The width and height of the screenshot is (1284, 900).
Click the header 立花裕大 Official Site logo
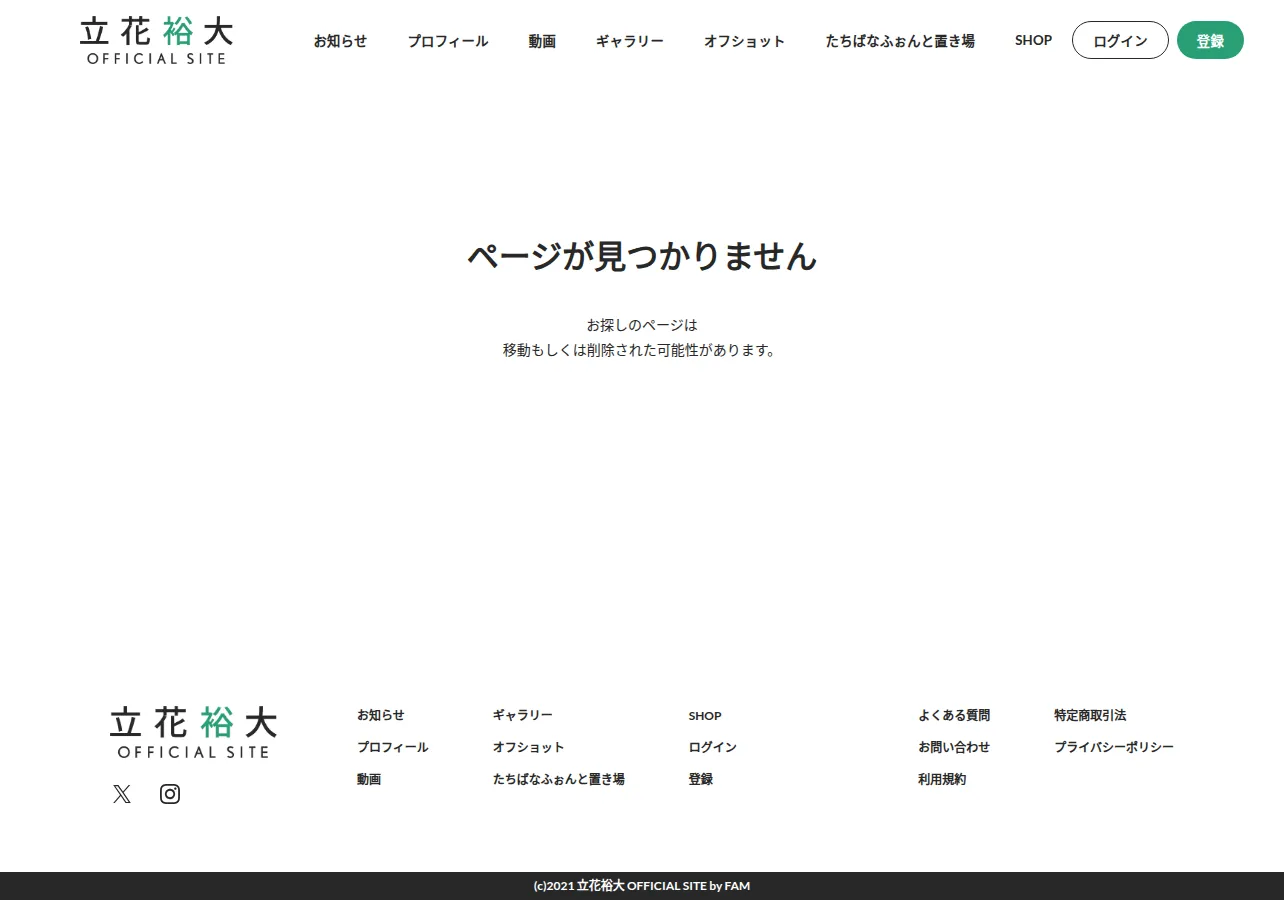(156, 40)
